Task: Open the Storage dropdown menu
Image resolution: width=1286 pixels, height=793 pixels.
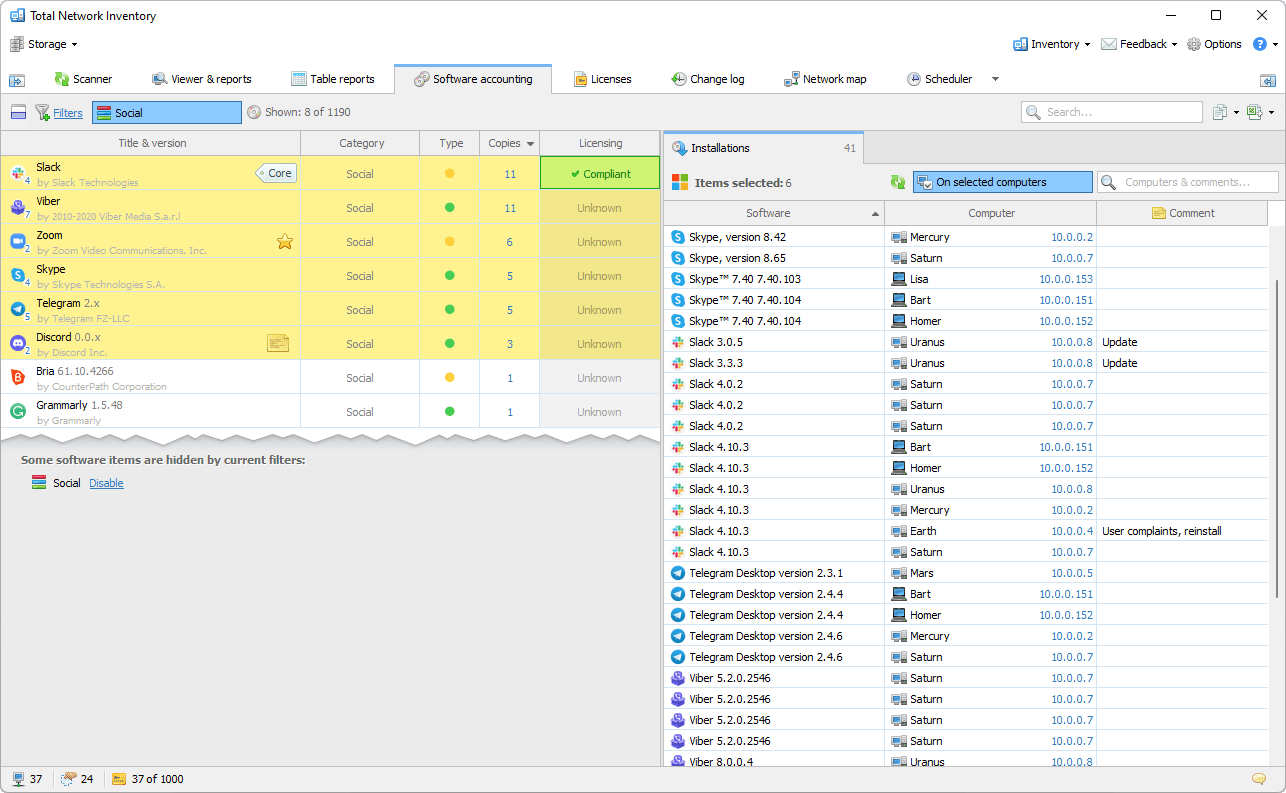Action: pyautogui.click(x=45, y=44)
